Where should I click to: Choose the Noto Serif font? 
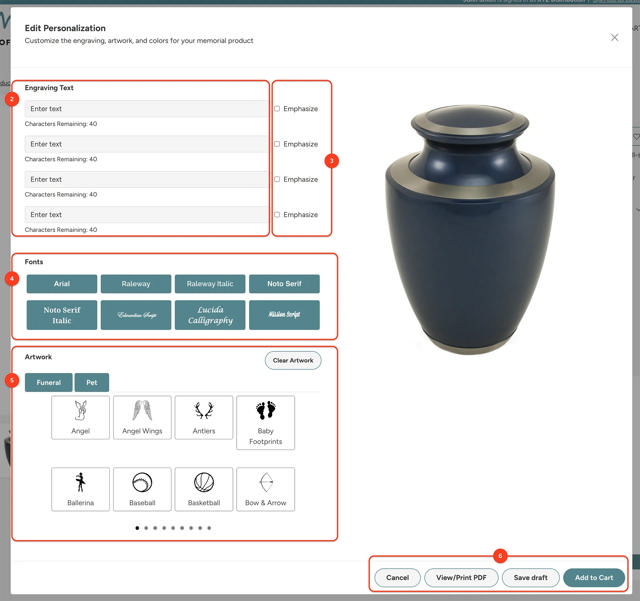point(284,284)
